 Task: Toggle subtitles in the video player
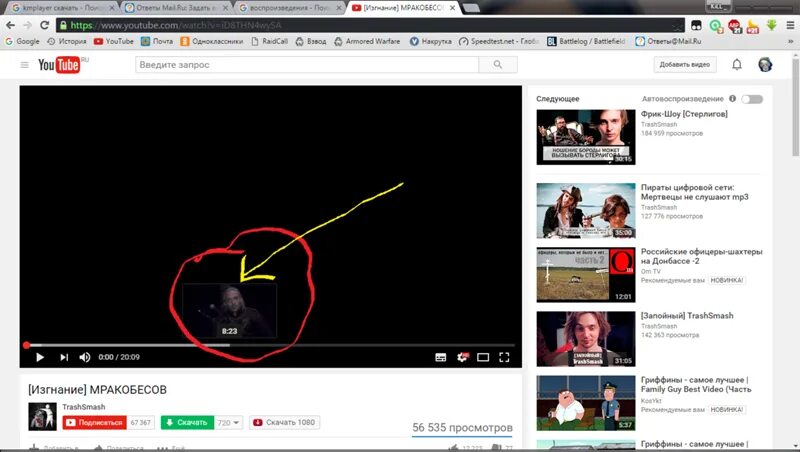(441, 357)
